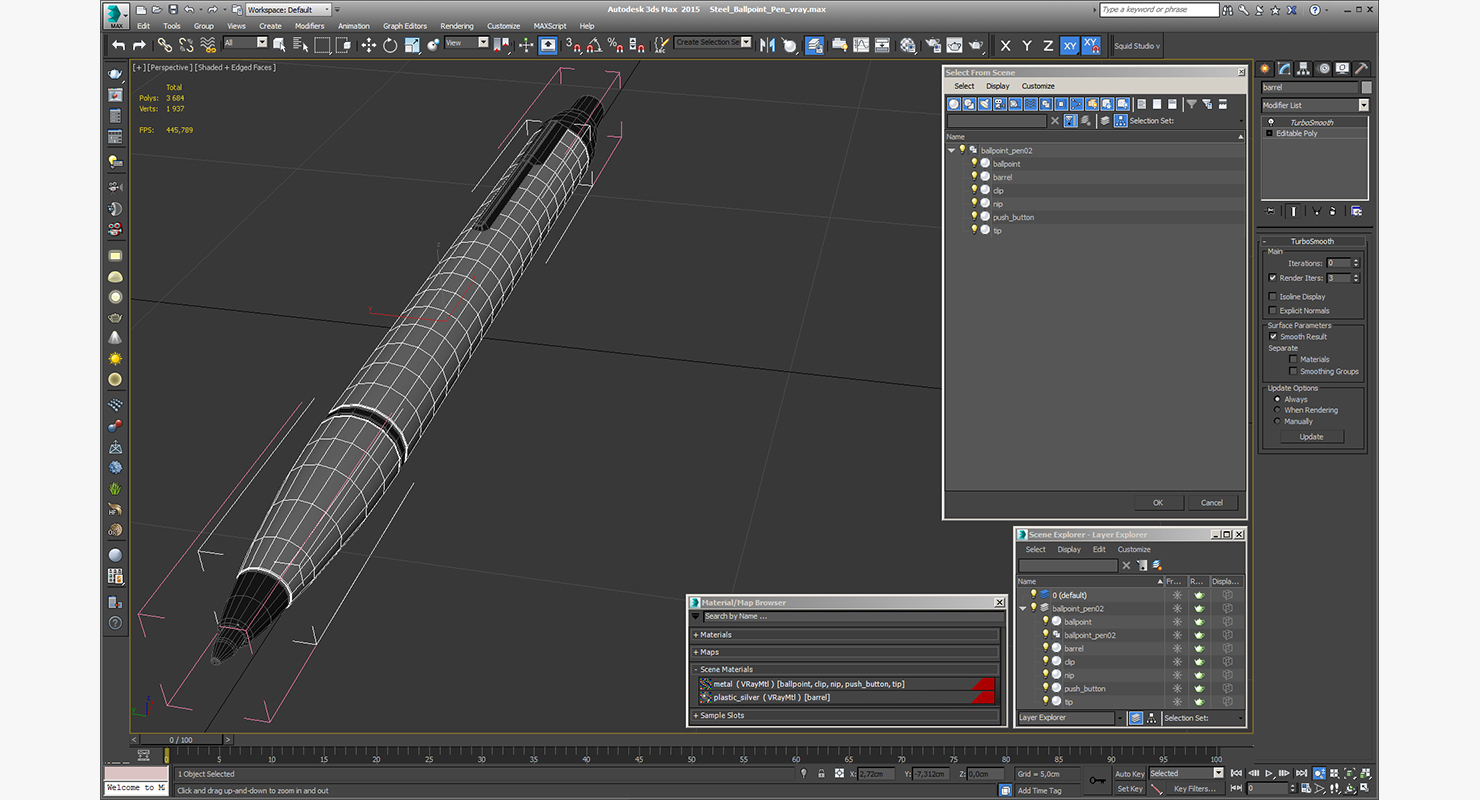Click the Auto Key button
Viewport: 1480px width, 800px height.
[1130, 774]
